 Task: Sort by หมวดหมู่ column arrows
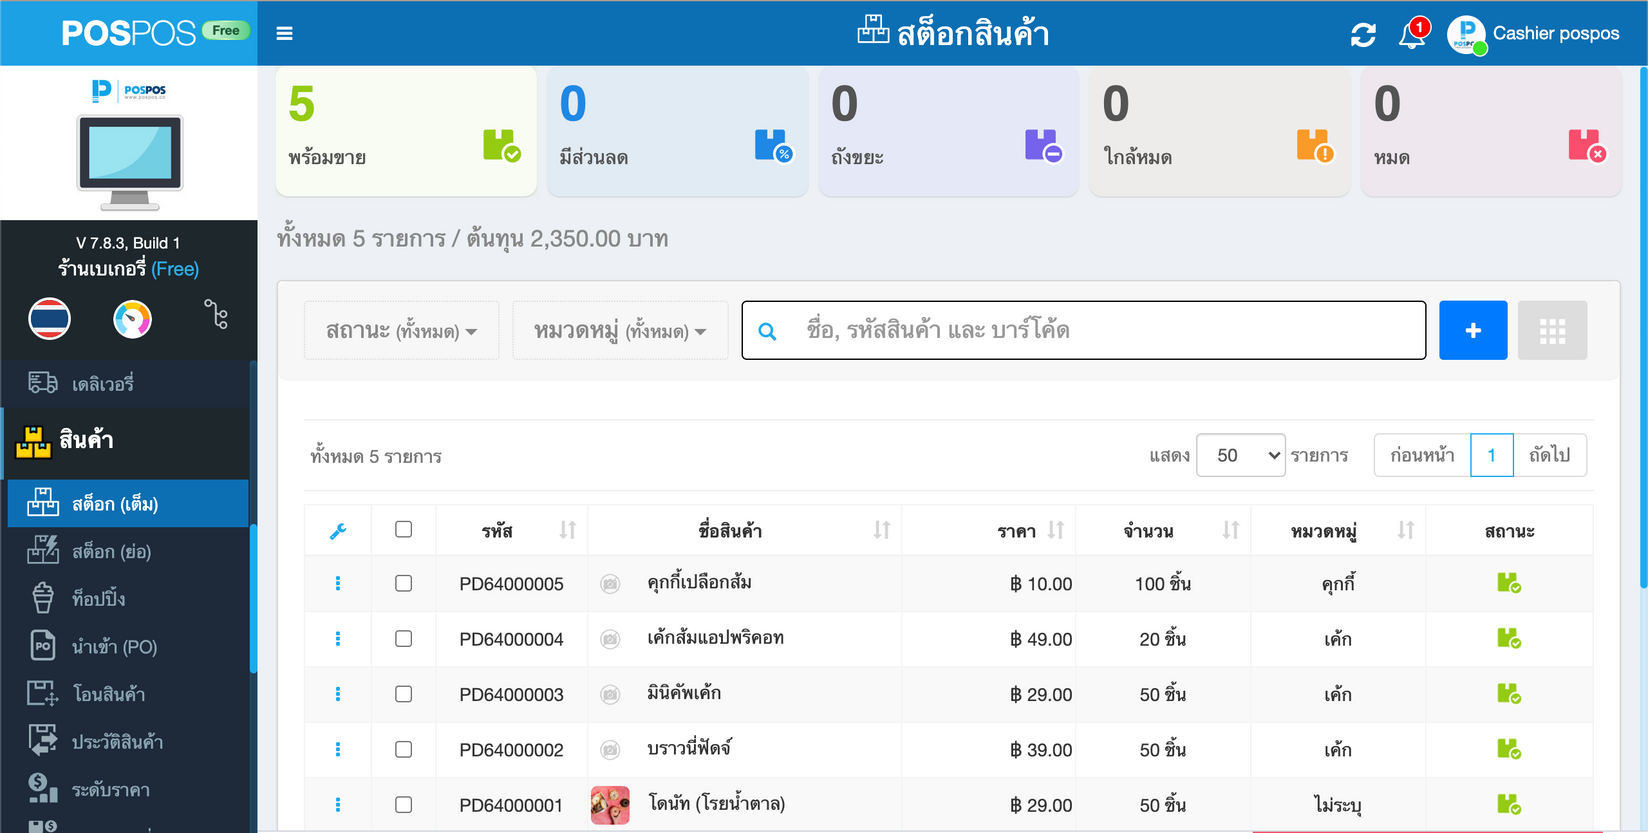tap(1405, 530)
